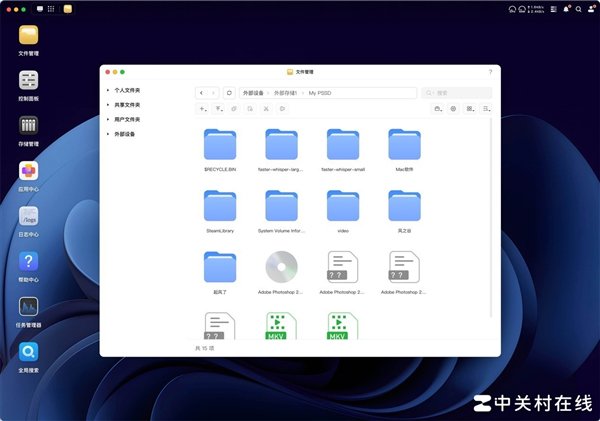Screen dimensions: 600x421
Task: Click the paste icon in file toolbar
Action: (250, 109)
